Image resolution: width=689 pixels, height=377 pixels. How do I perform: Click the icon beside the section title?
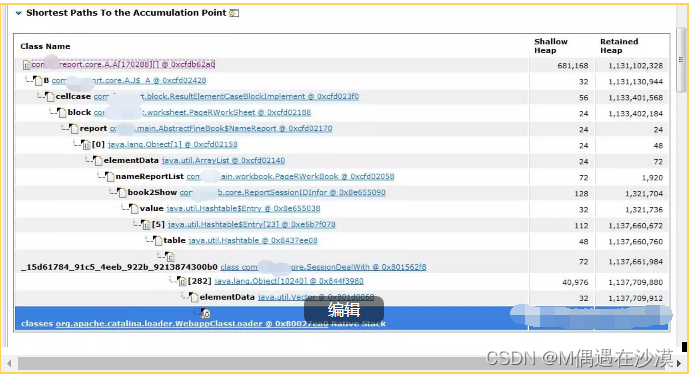click(234, 13)
